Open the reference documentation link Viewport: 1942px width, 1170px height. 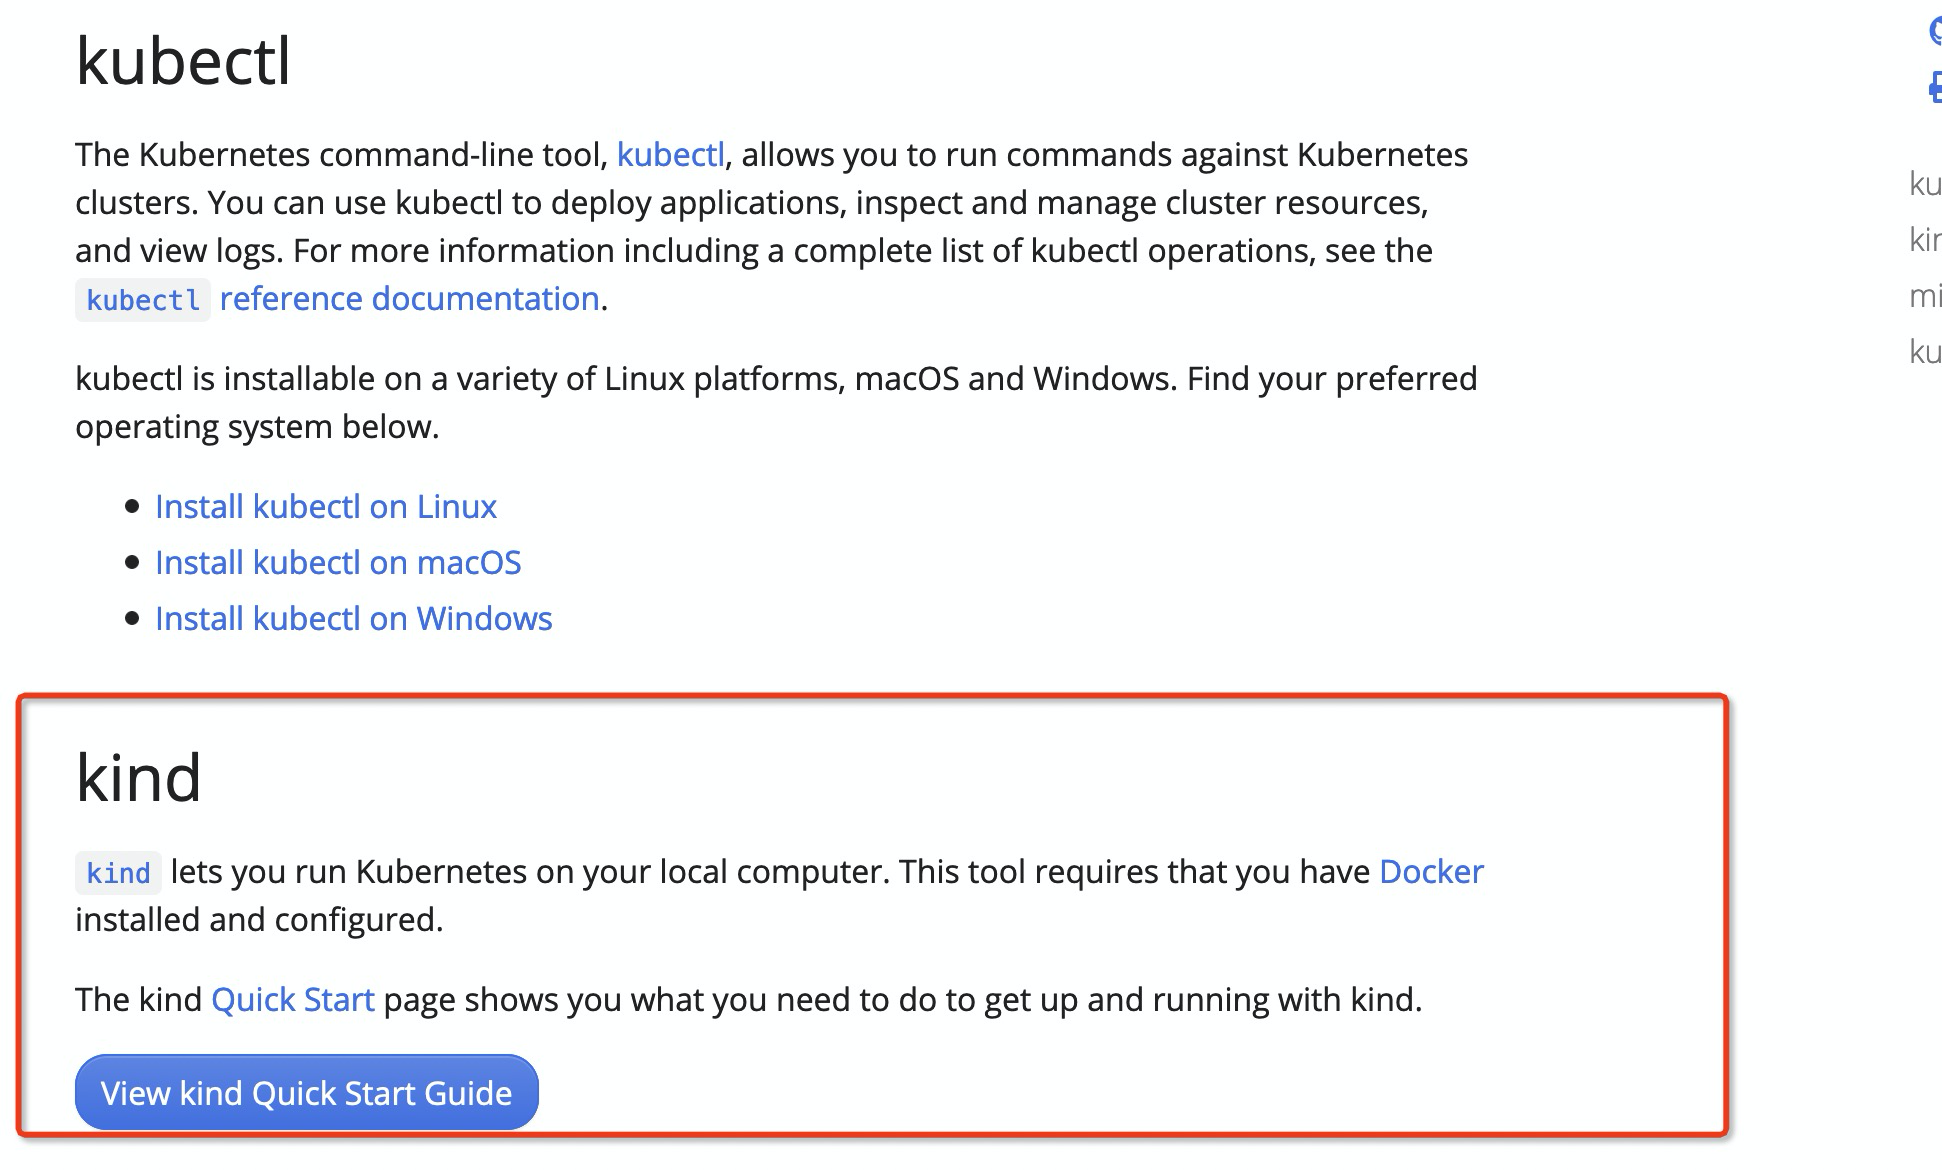[409, 299]
